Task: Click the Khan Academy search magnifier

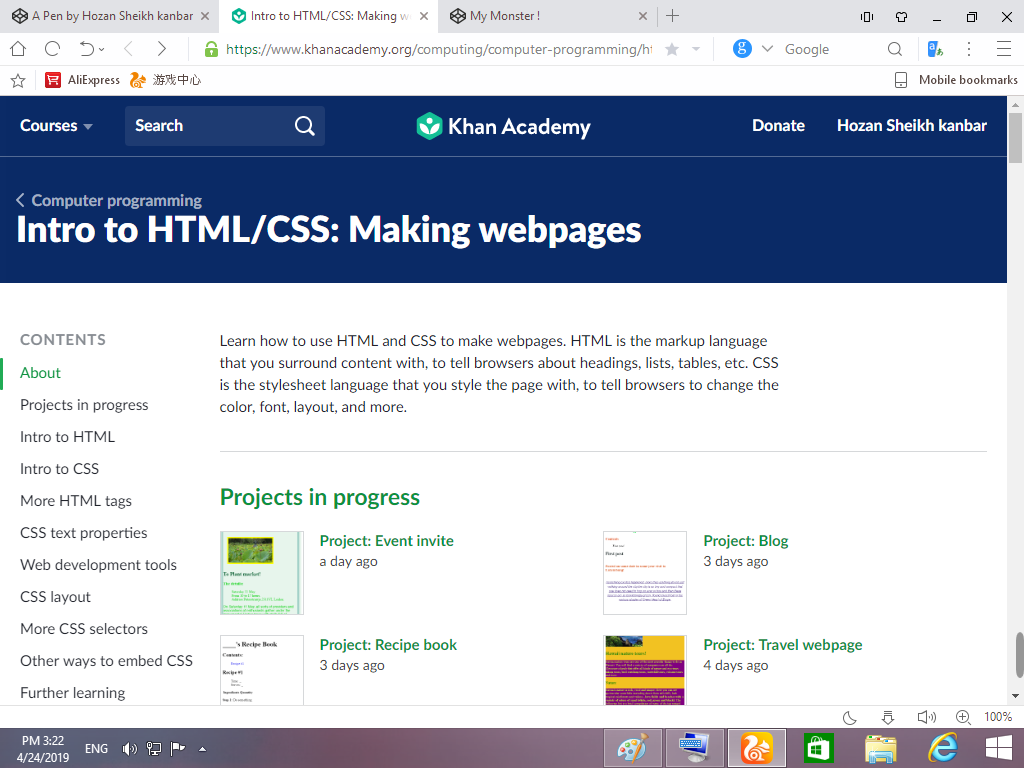Action: point(304,125)
